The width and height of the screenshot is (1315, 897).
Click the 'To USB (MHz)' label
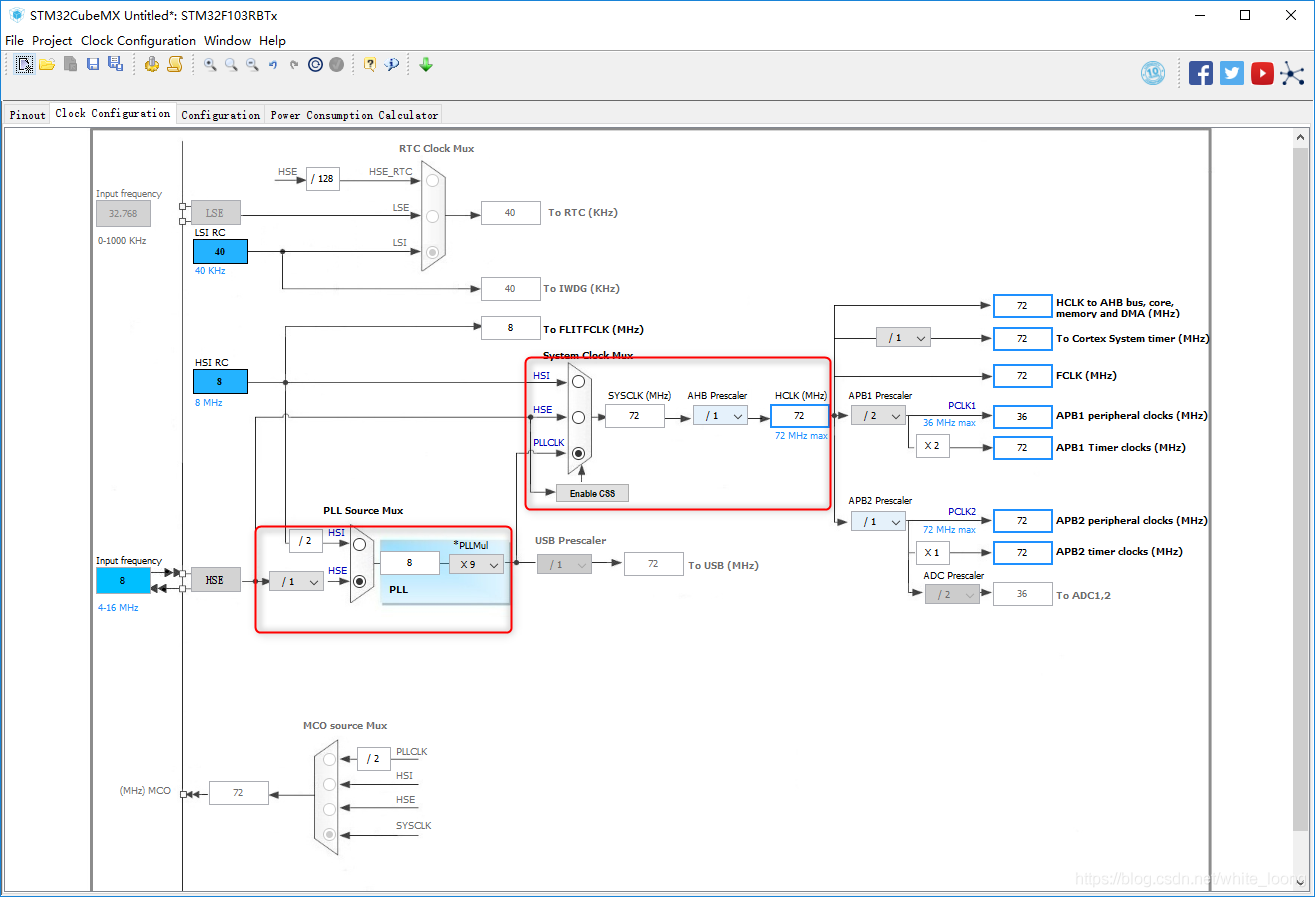(723, 565)
